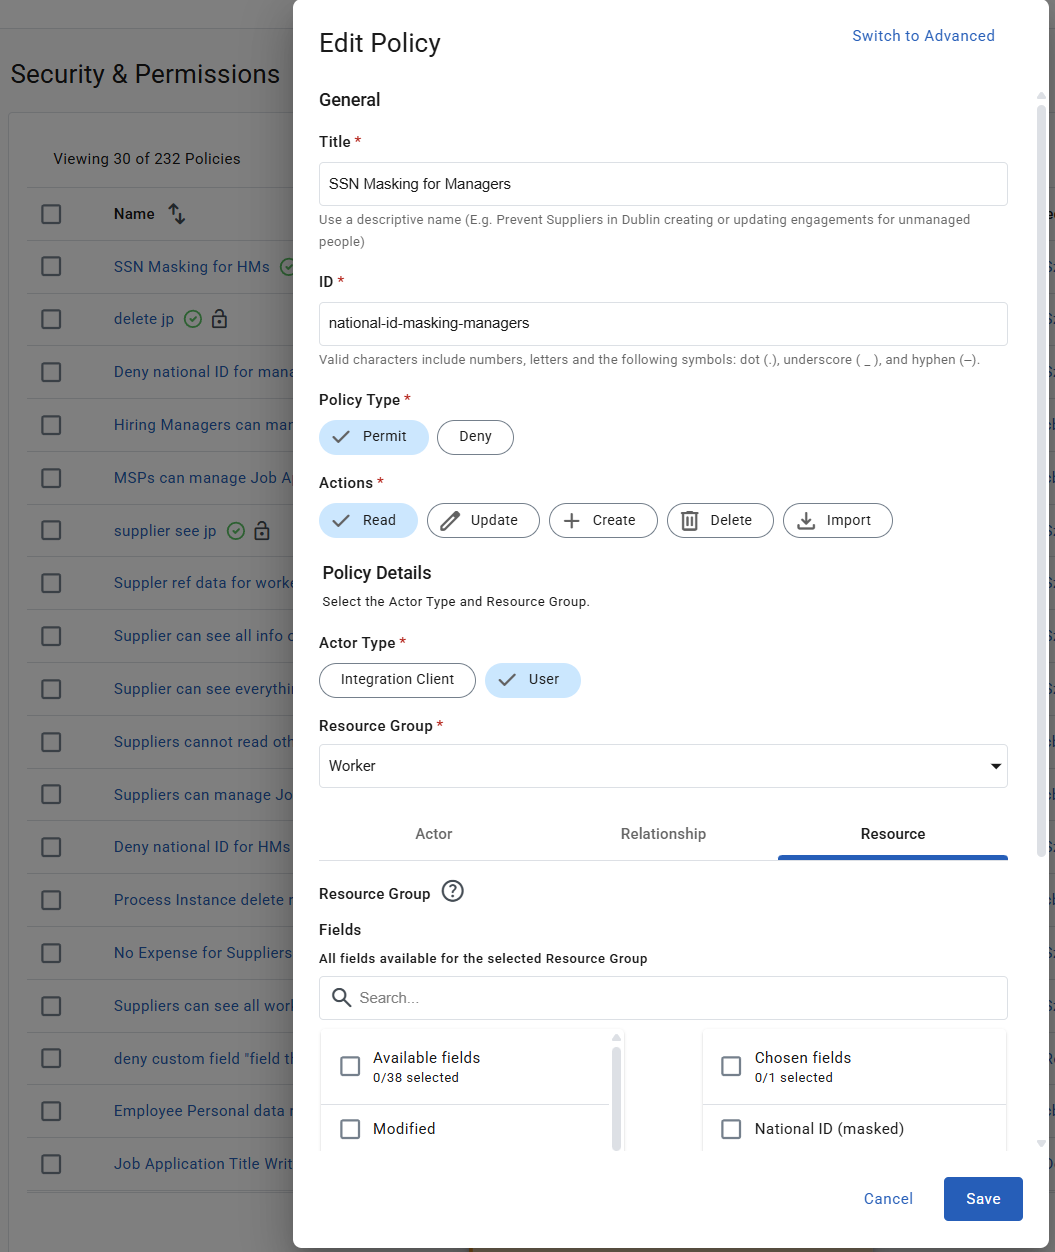The image size is (1055, 1252).
Task: Switch to the Resource tab
Action: [x=893, y=834]
